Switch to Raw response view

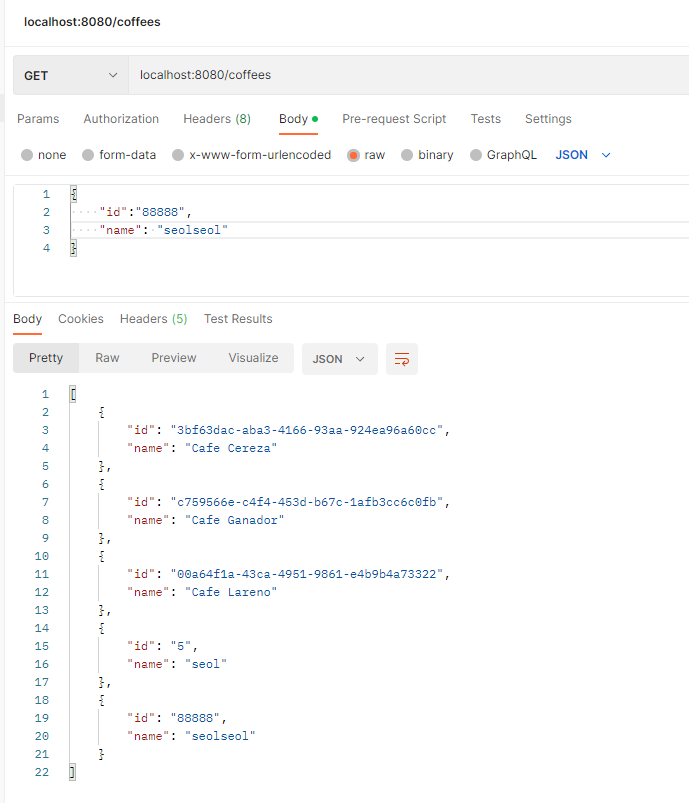tap(107, 358)
